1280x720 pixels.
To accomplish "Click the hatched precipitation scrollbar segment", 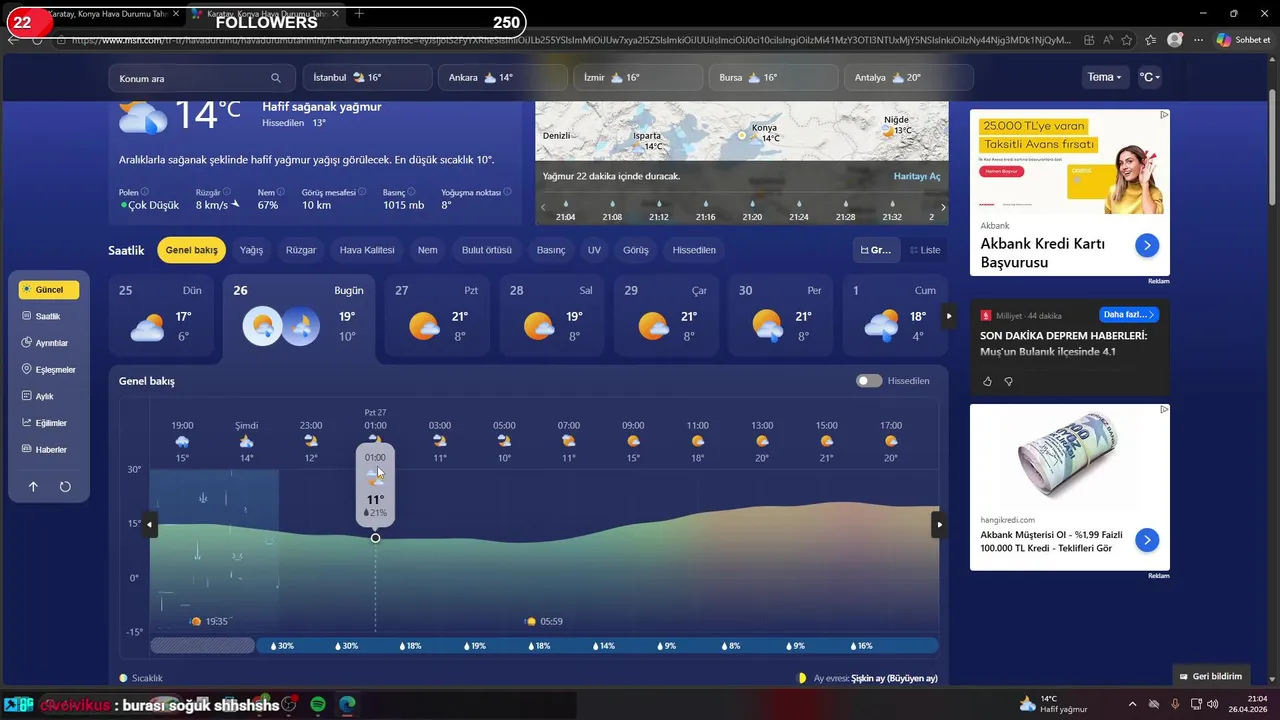I will [x=203, y=646].
